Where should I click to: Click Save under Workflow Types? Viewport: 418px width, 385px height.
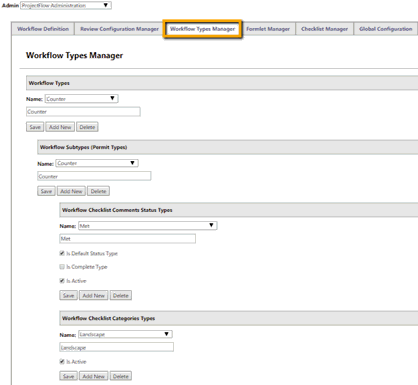click(35, 127)
